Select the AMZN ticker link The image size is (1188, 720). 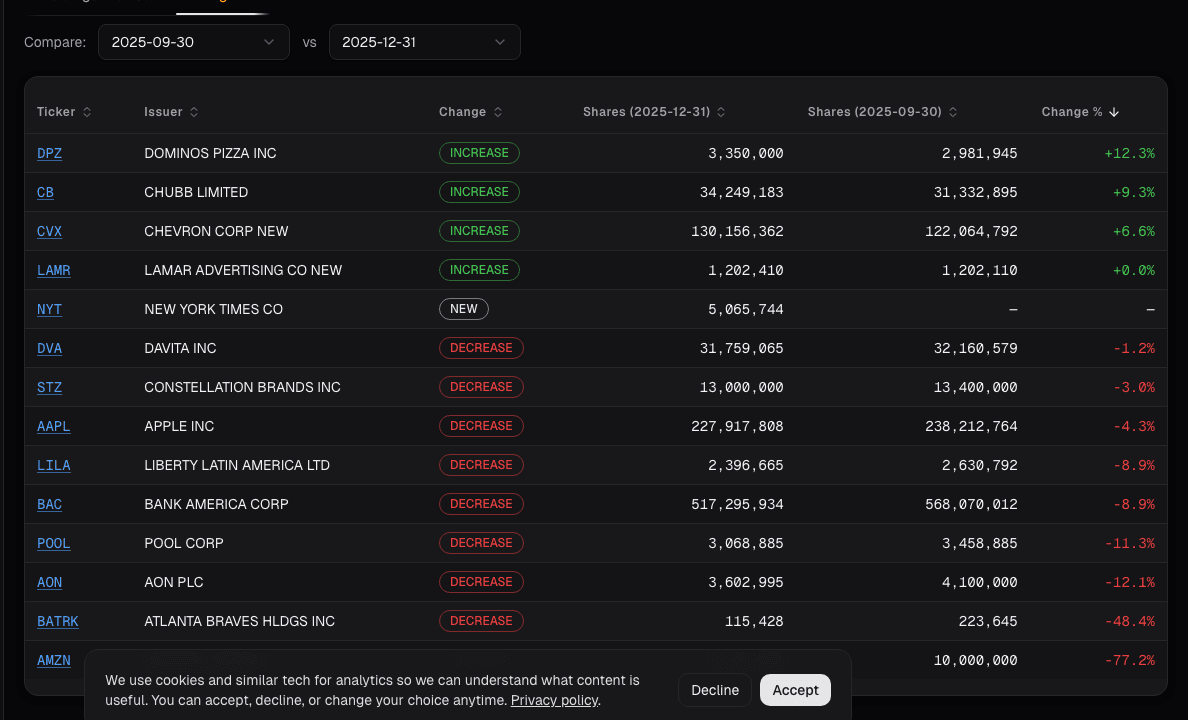[x=54, y=660]
